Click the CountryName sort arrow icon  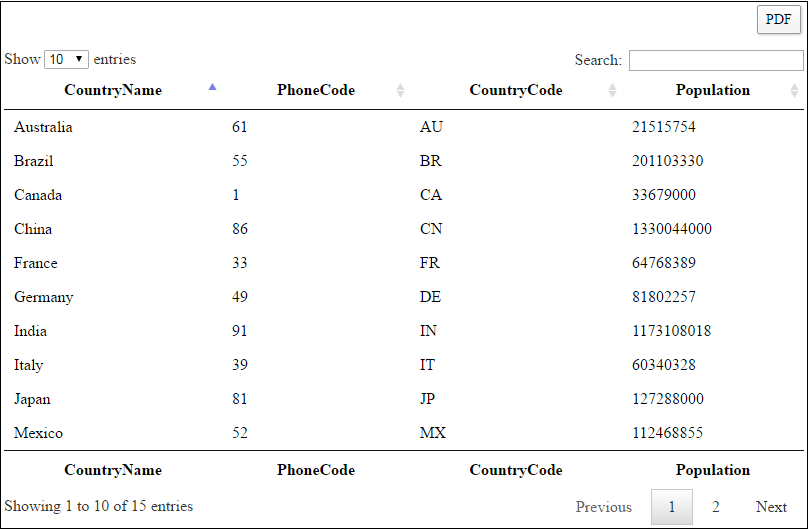(x=212, y=87)
